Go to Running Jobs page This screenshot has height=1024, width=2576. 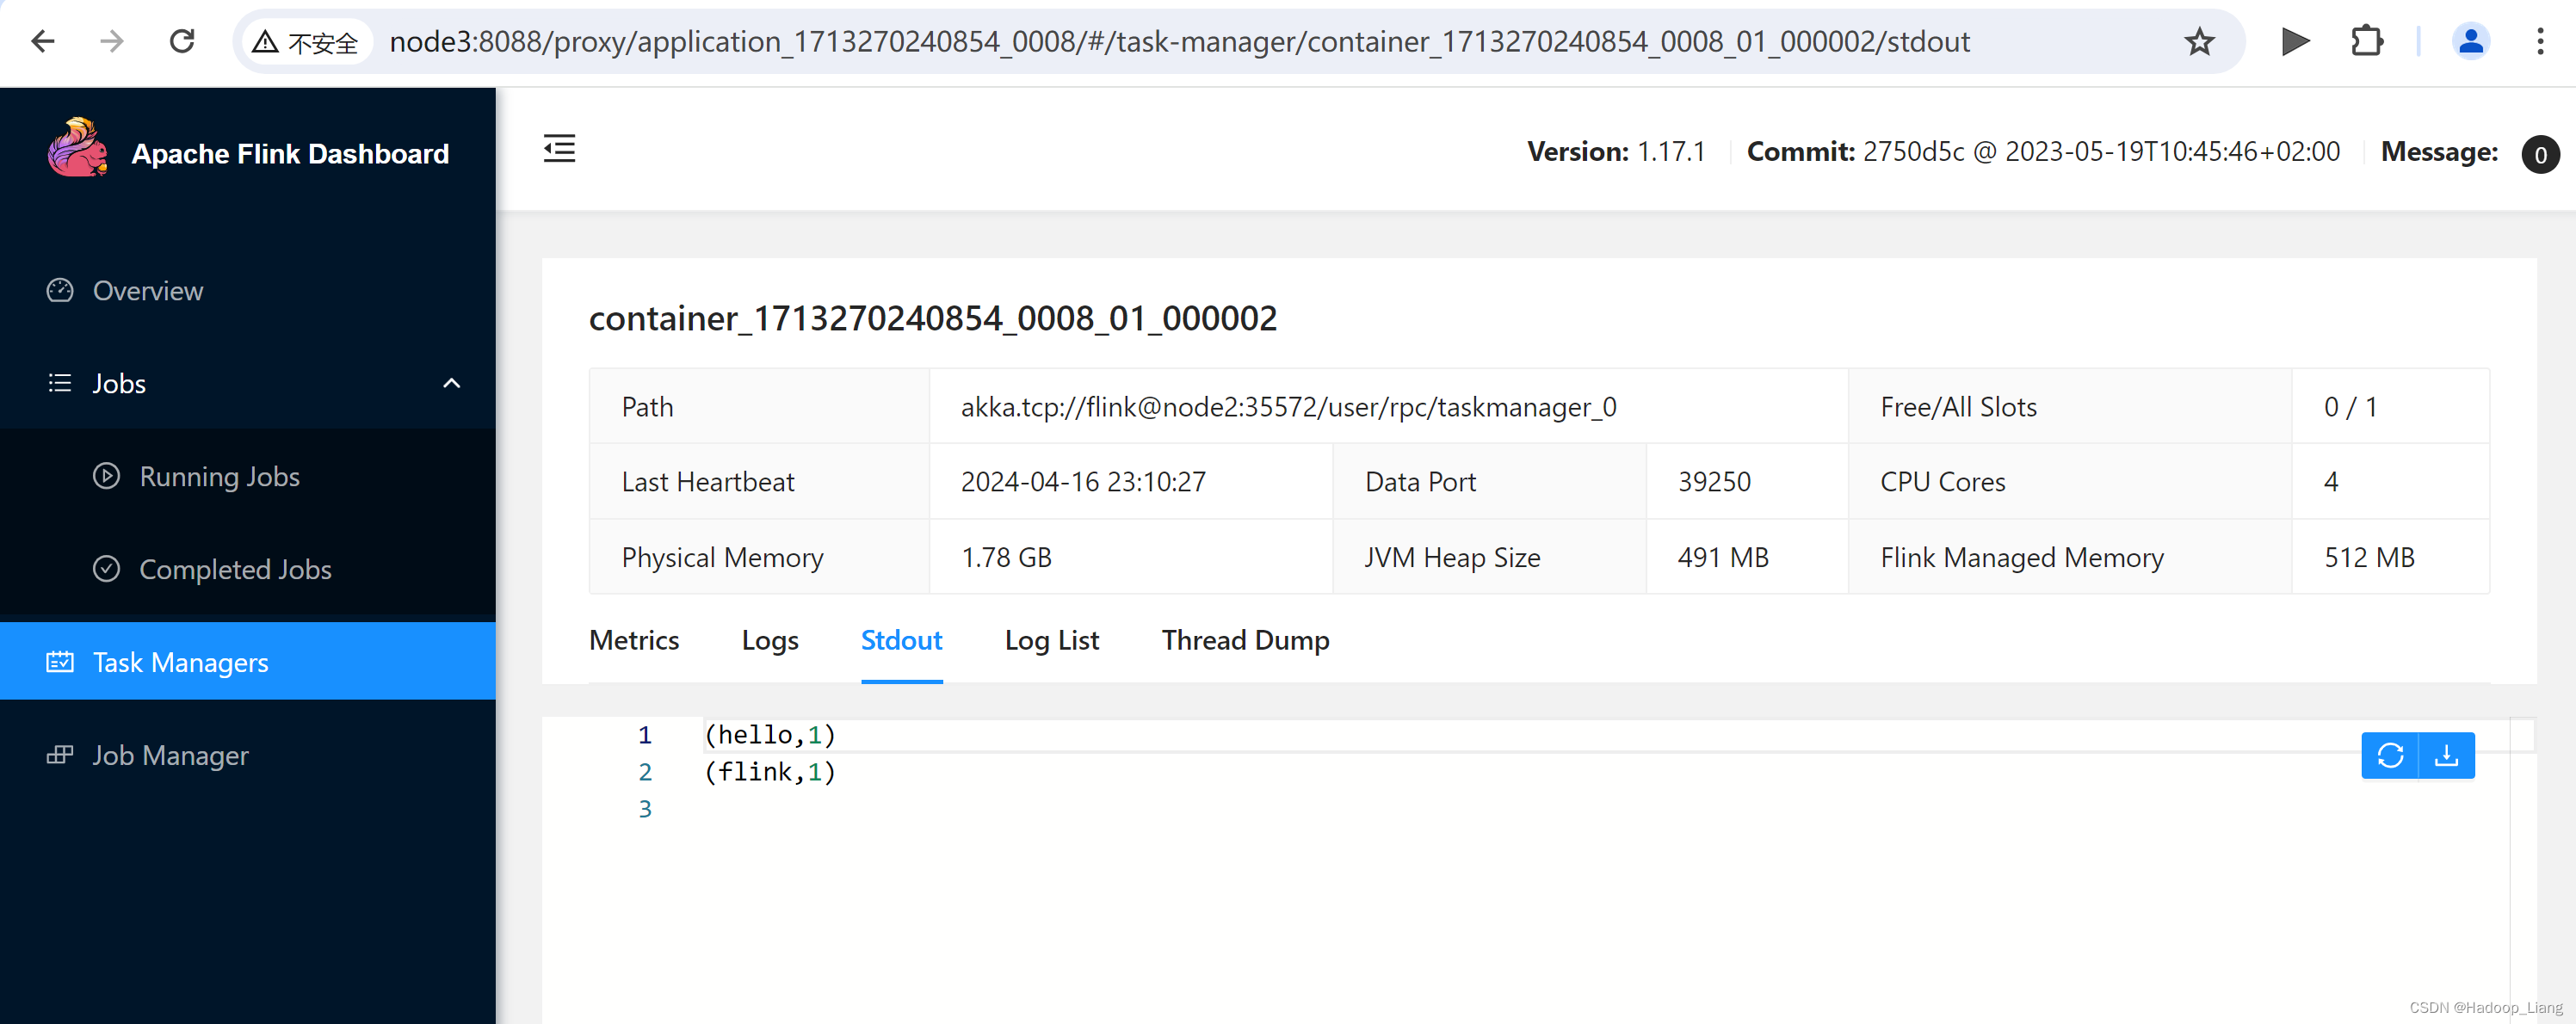coord(219,477)
